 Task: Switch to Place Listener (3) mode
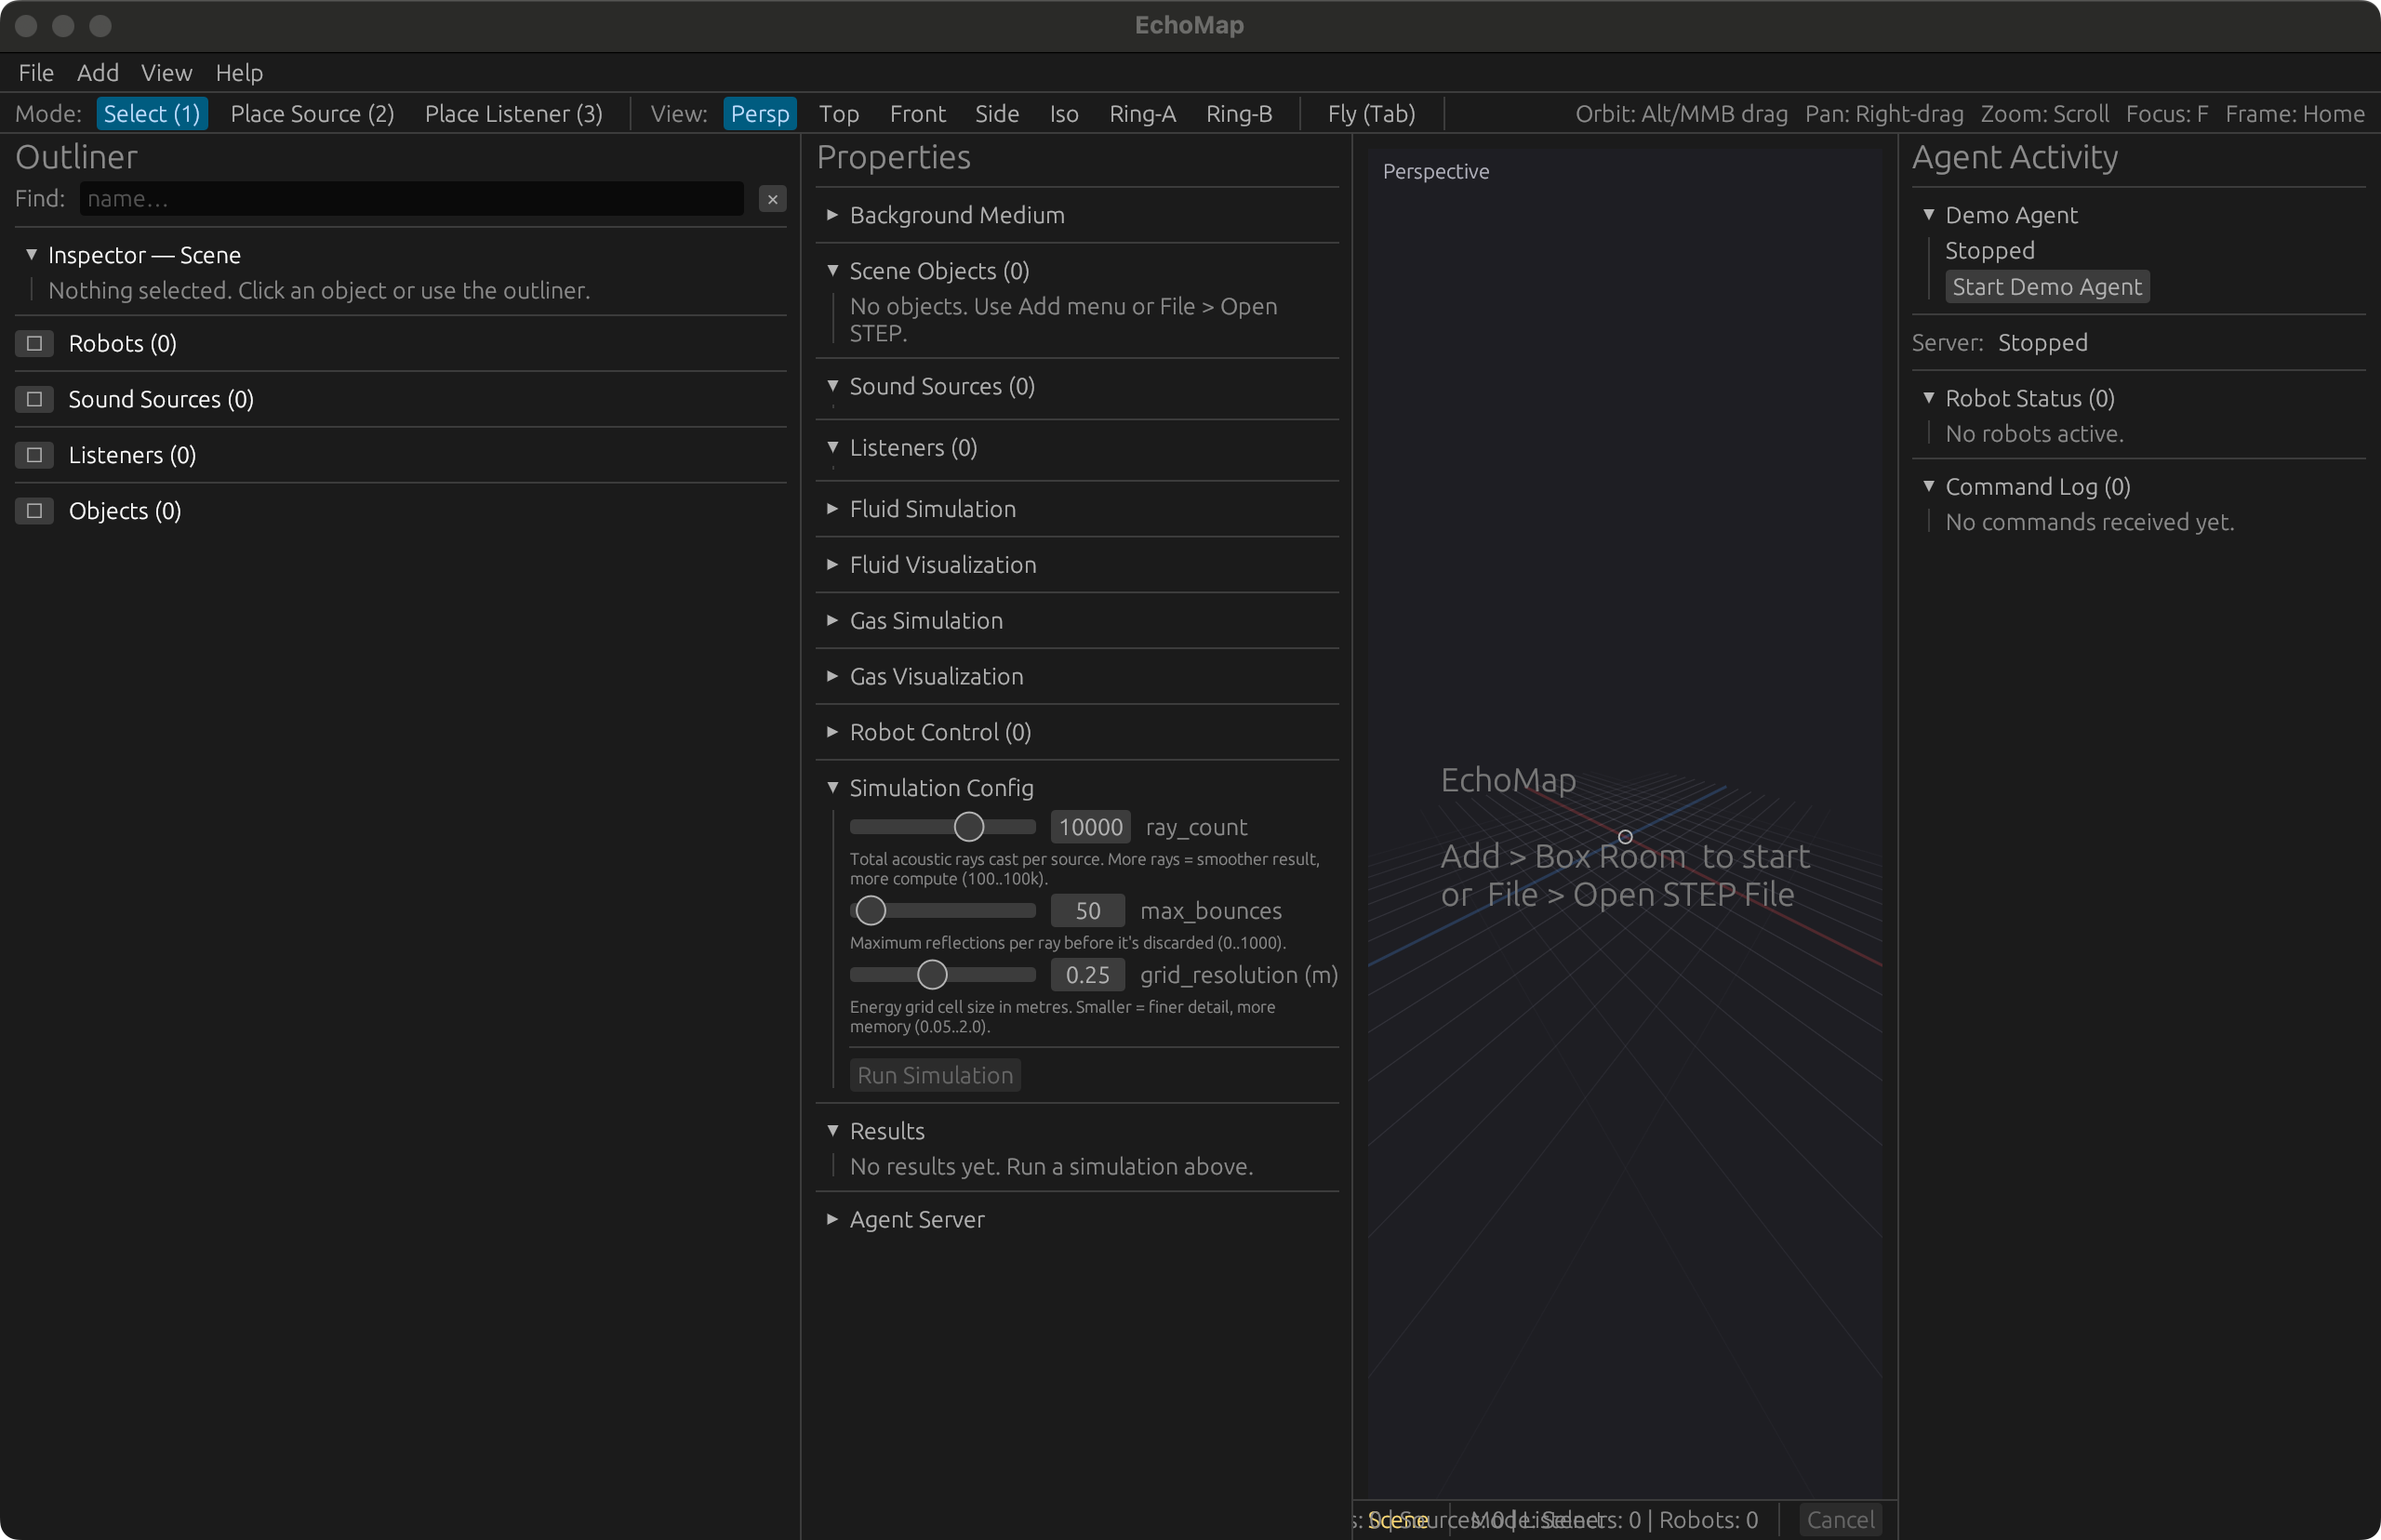pyautogui.click(x=514, y=113)
